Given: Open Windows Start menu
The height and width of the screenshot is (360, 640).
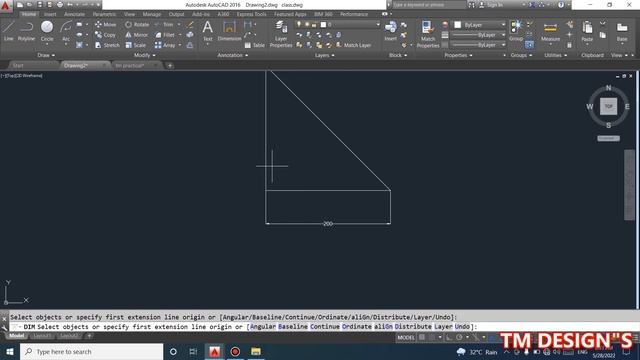Looking at the screenshot, I should [10, 351].
